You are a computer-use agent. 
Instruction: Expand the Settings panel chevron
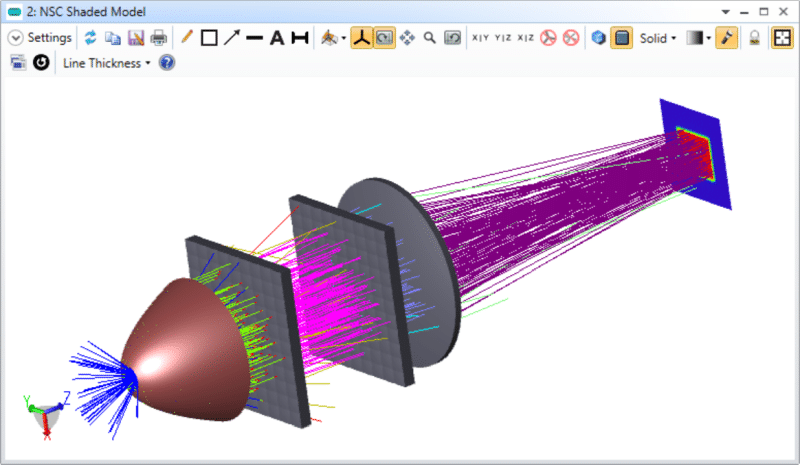pos(16,38)
